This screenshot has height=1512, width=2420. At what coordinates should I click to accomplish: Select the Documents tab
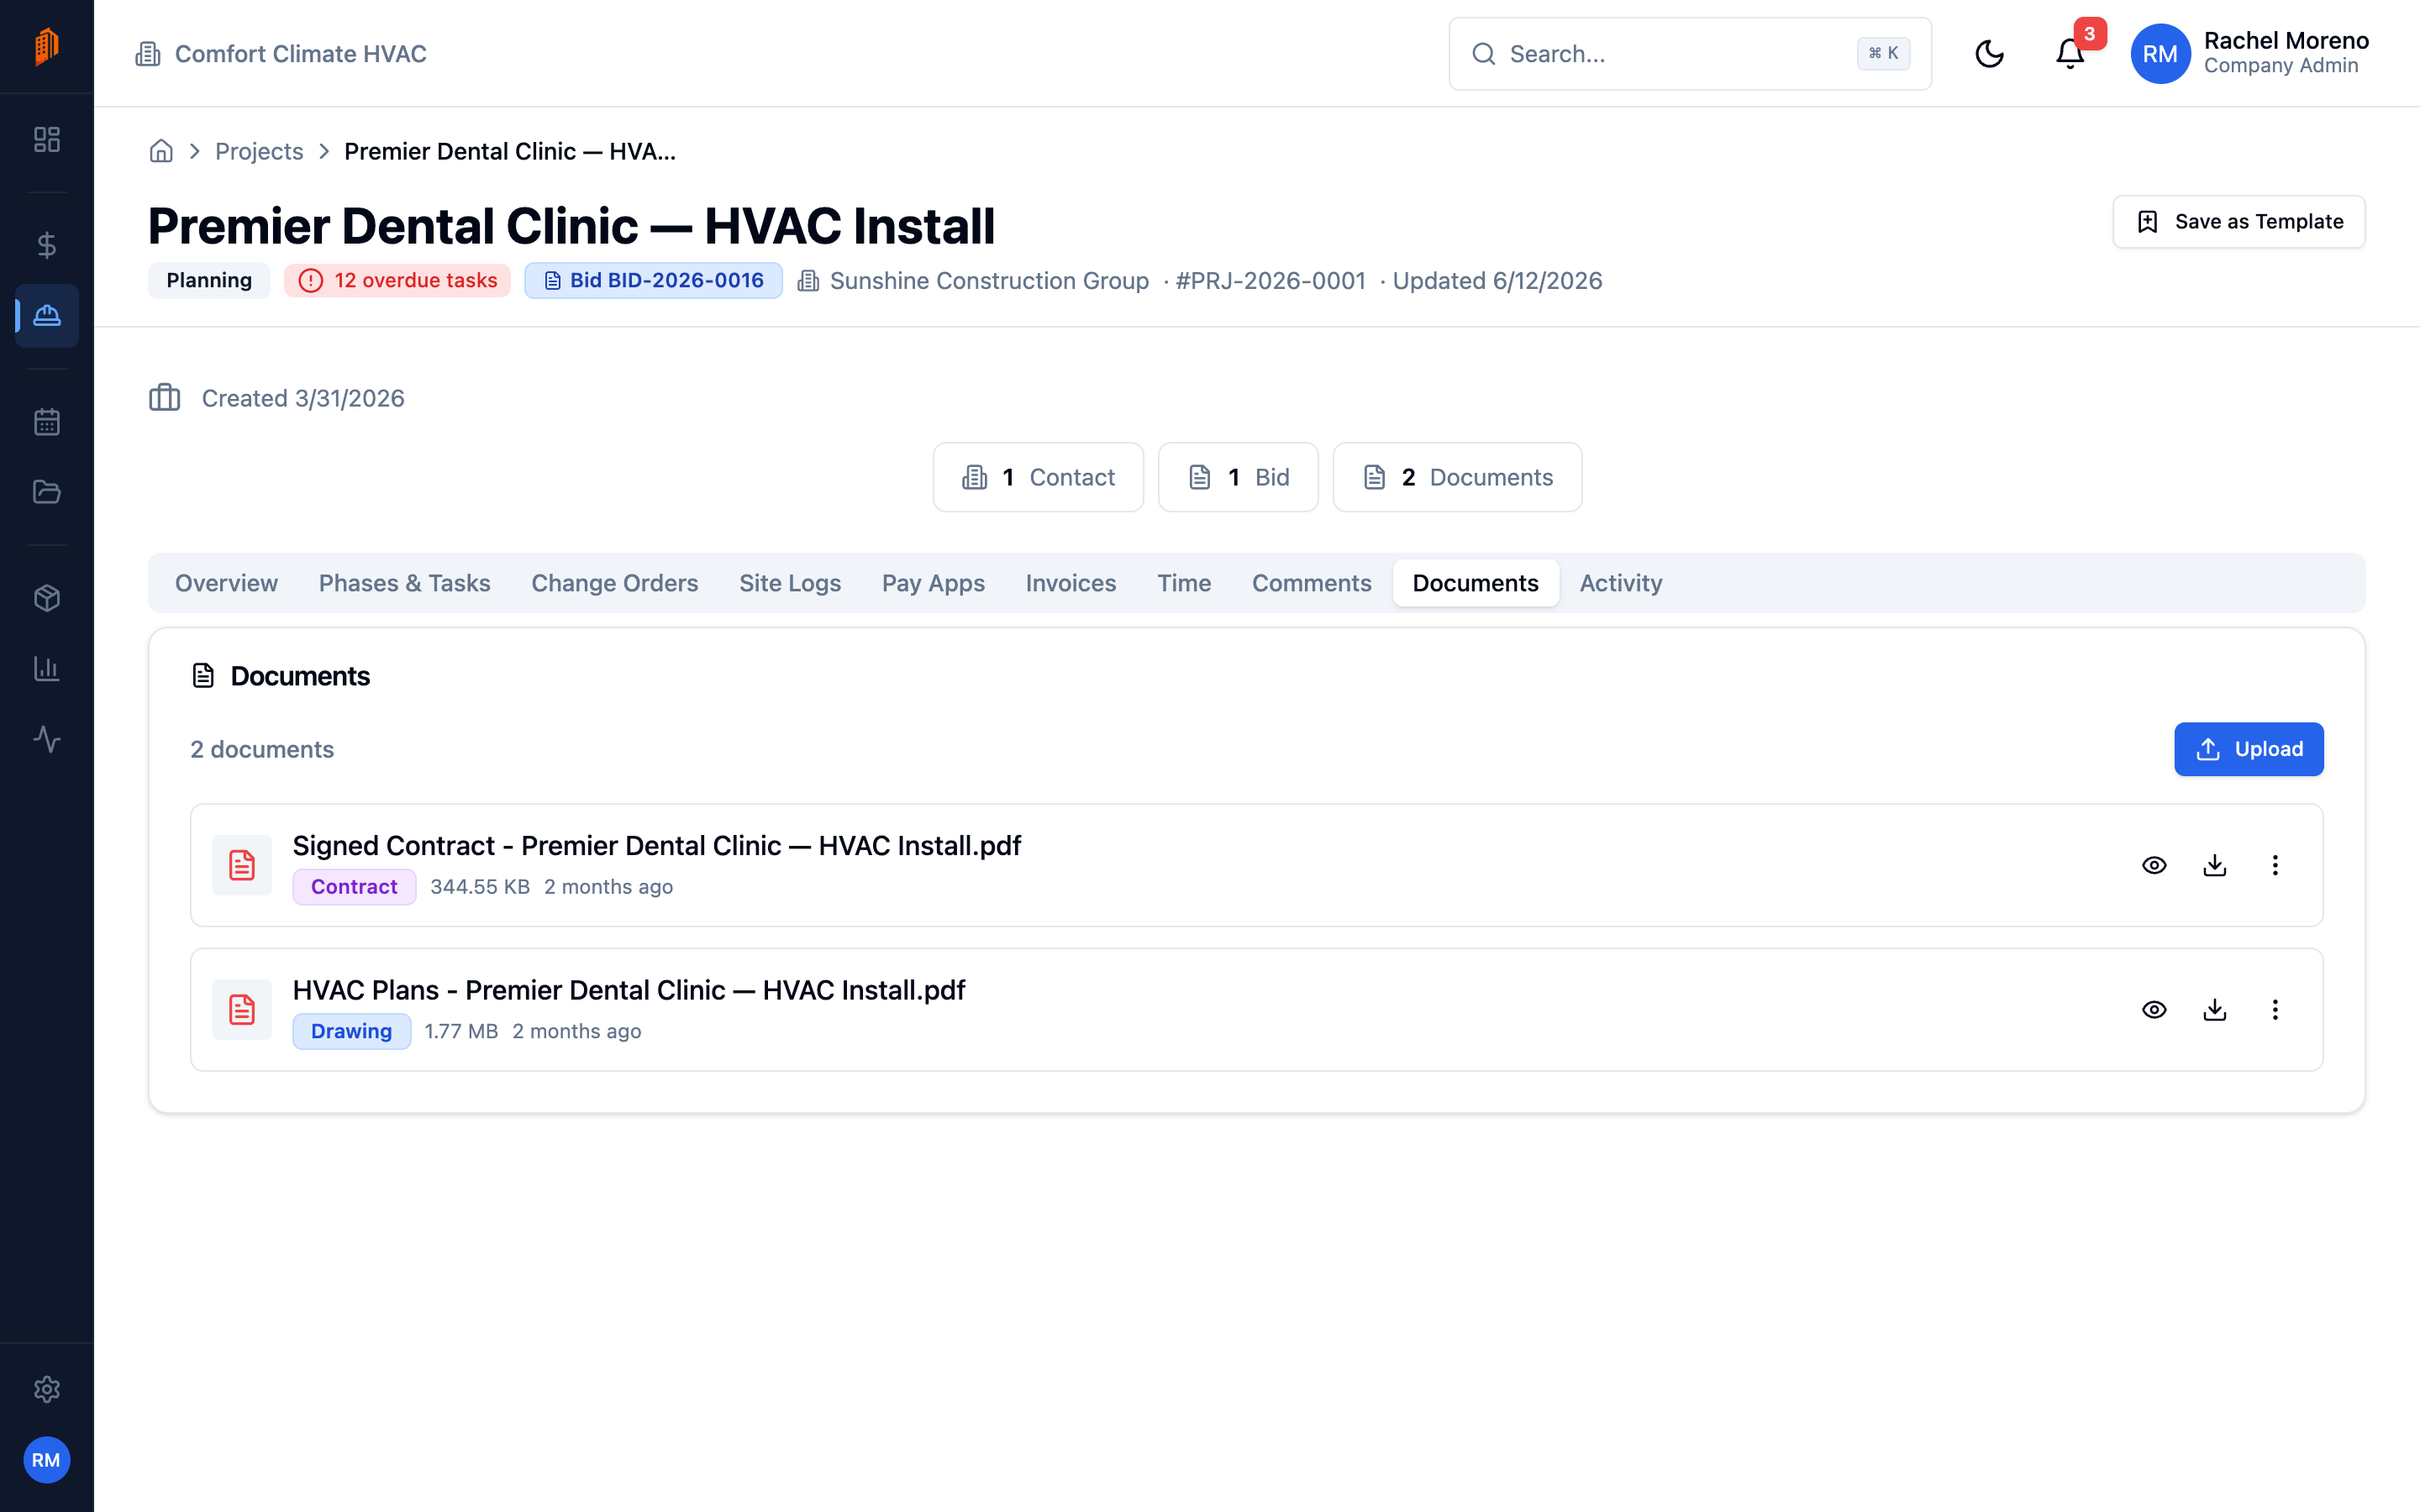(1476, 583)
